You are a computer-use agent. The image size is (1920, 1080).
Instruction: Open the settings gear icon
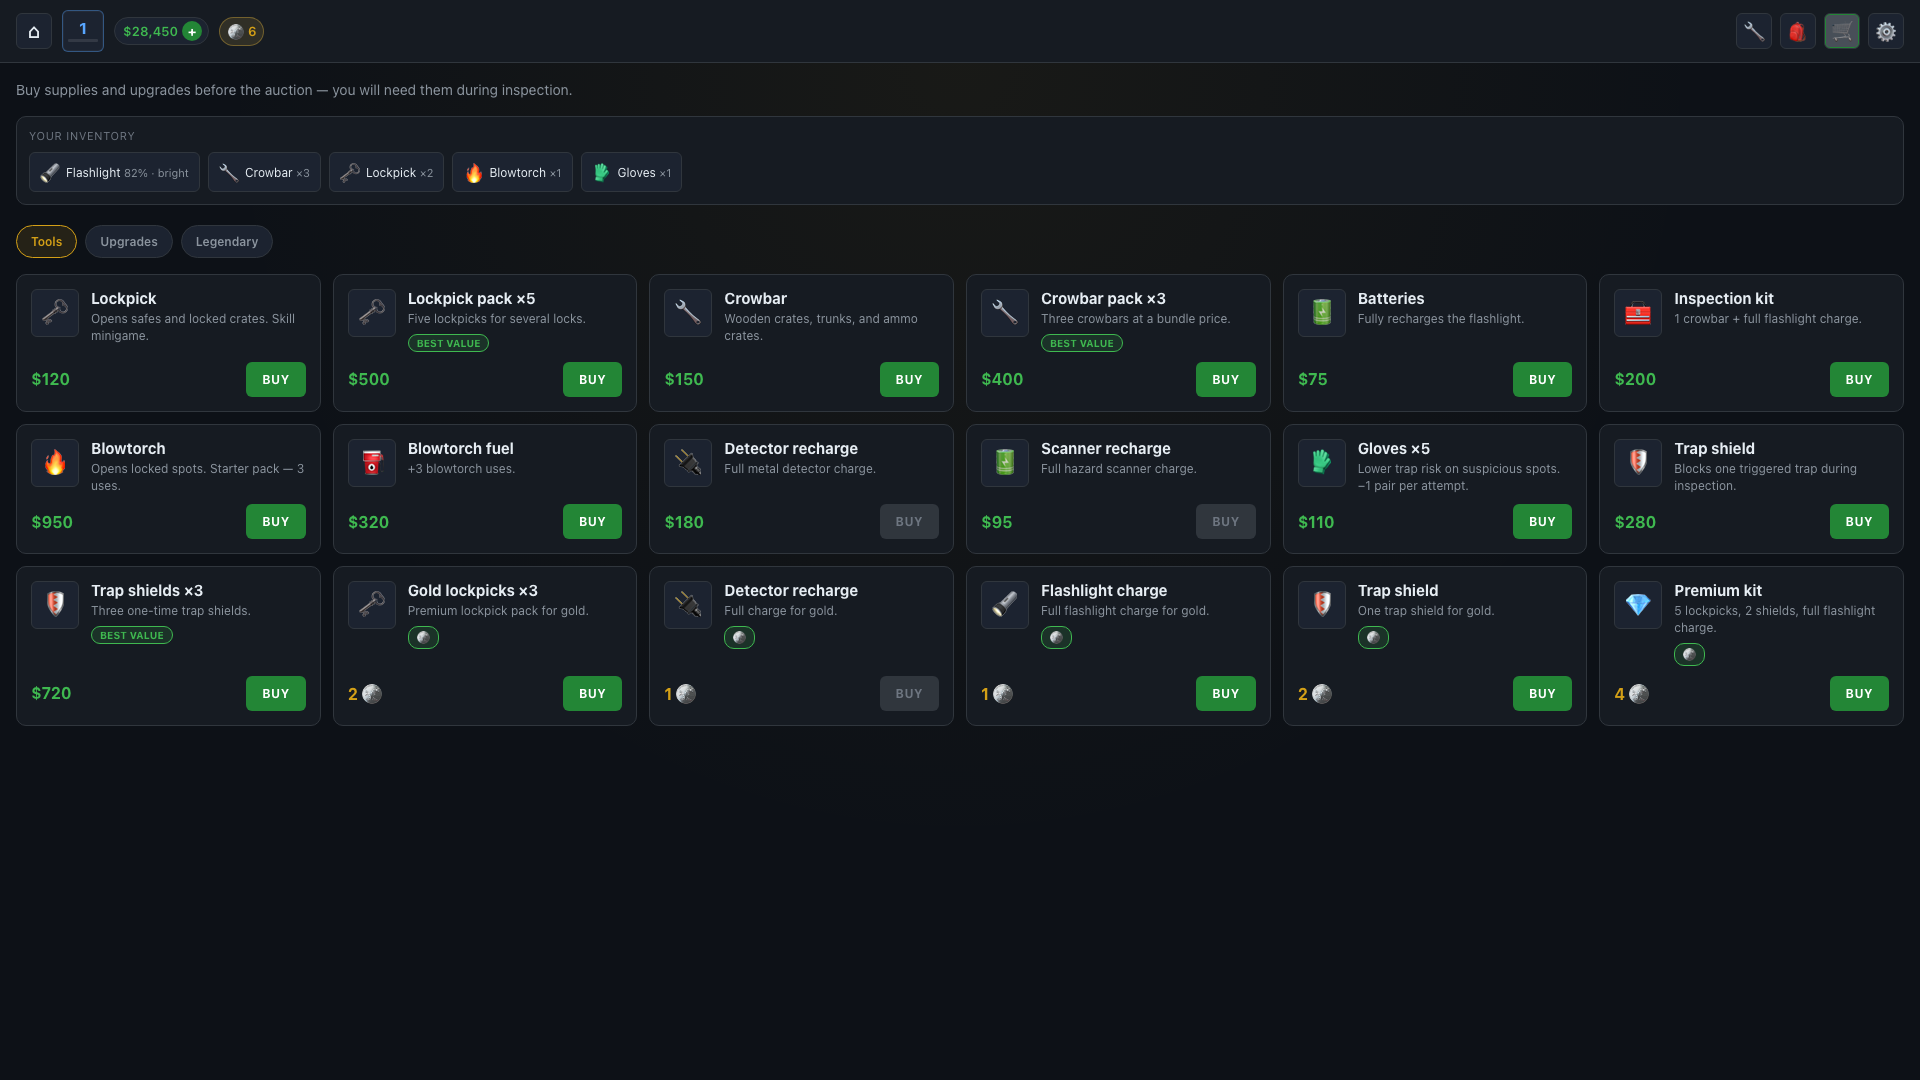pyautogui.click(x=1886, y=32)
